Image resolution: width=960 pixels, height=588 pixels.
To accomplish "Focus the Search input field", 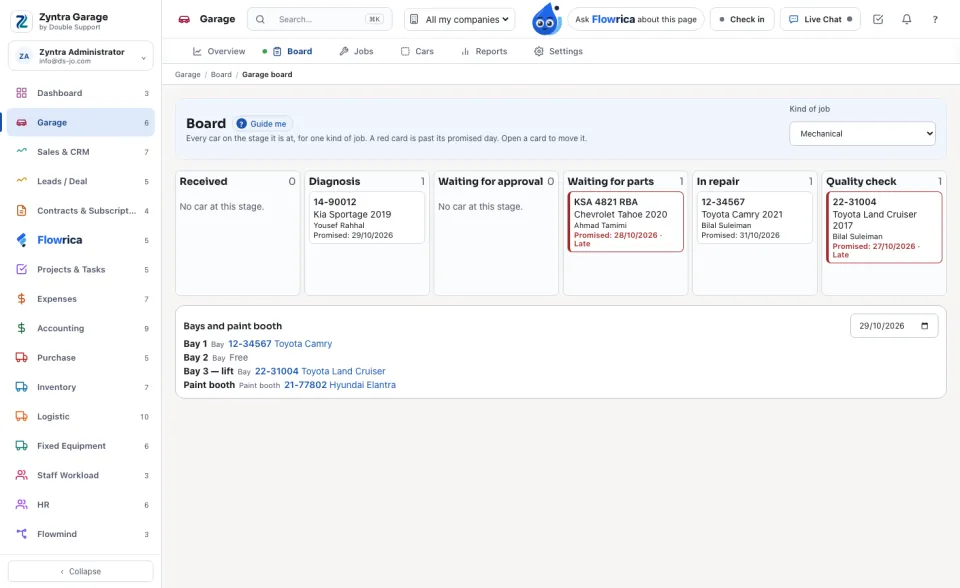I will pos(320,20).
